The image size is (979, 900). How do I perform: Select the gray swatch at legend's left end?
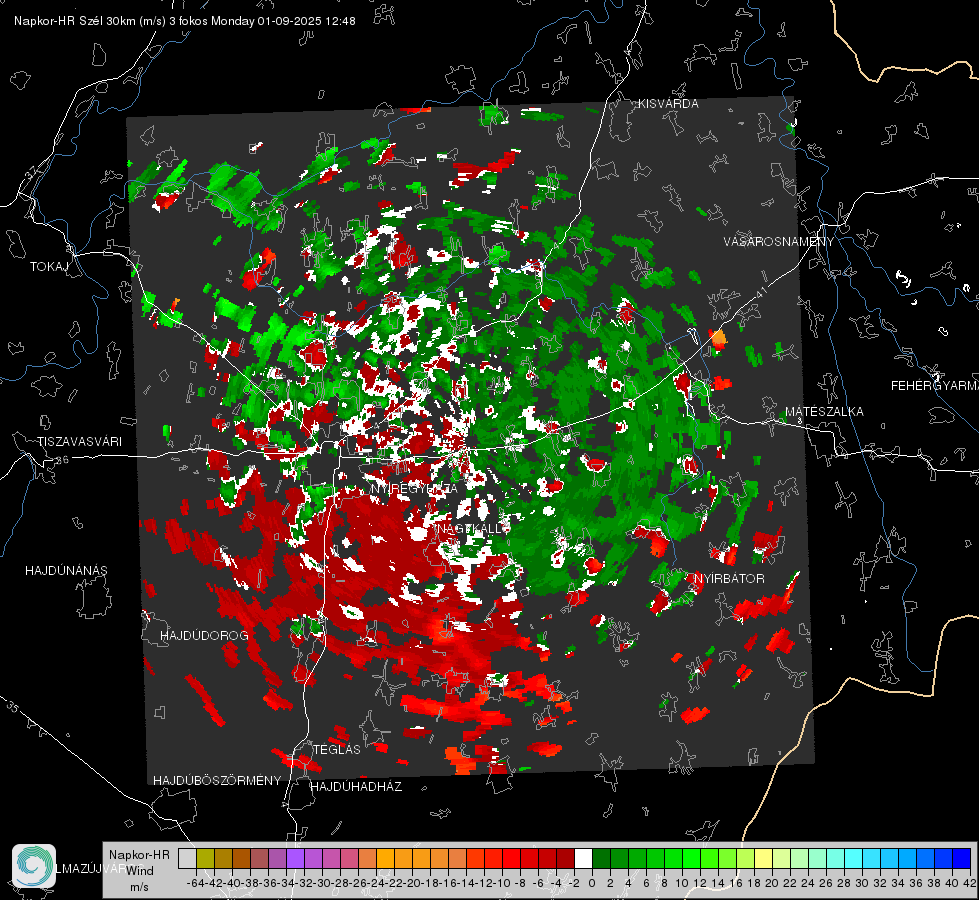click(187, 858)
